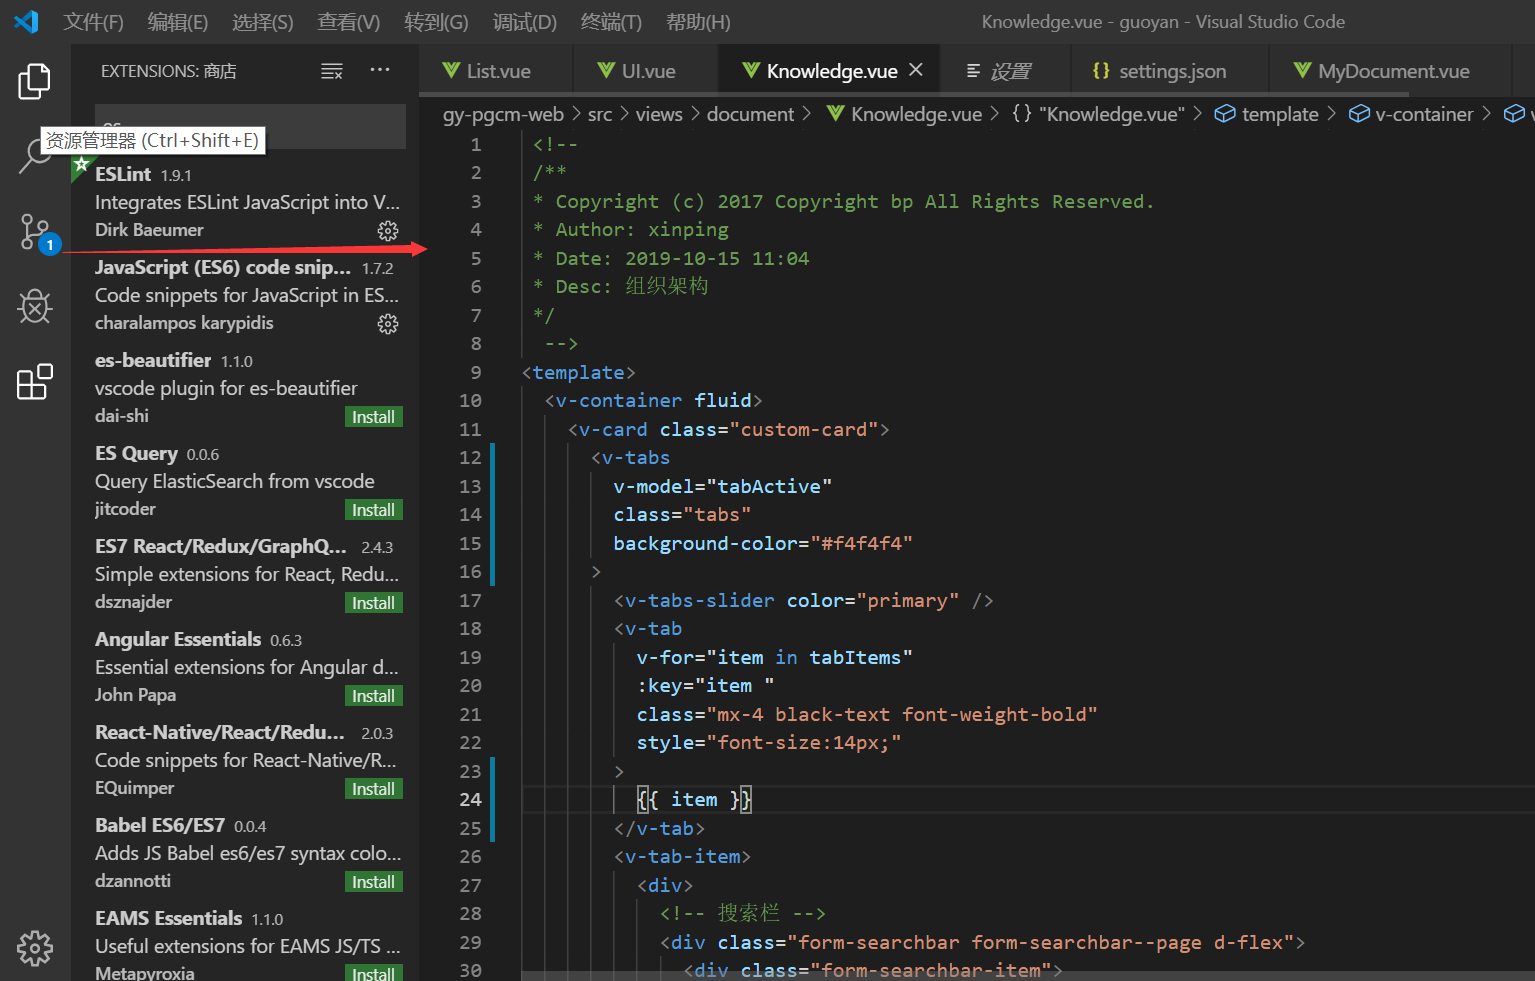Install es-beautifier extension
This screenshot has width=1535, height=981.
(373, 417)
